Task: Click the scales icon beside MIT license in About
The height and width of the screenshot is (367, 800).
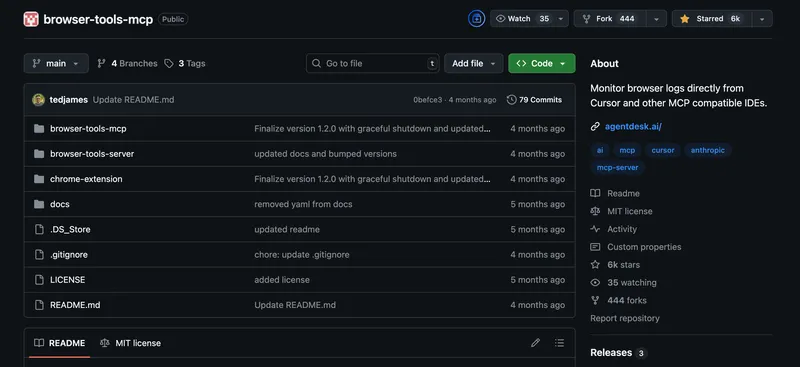Action: 595,211
